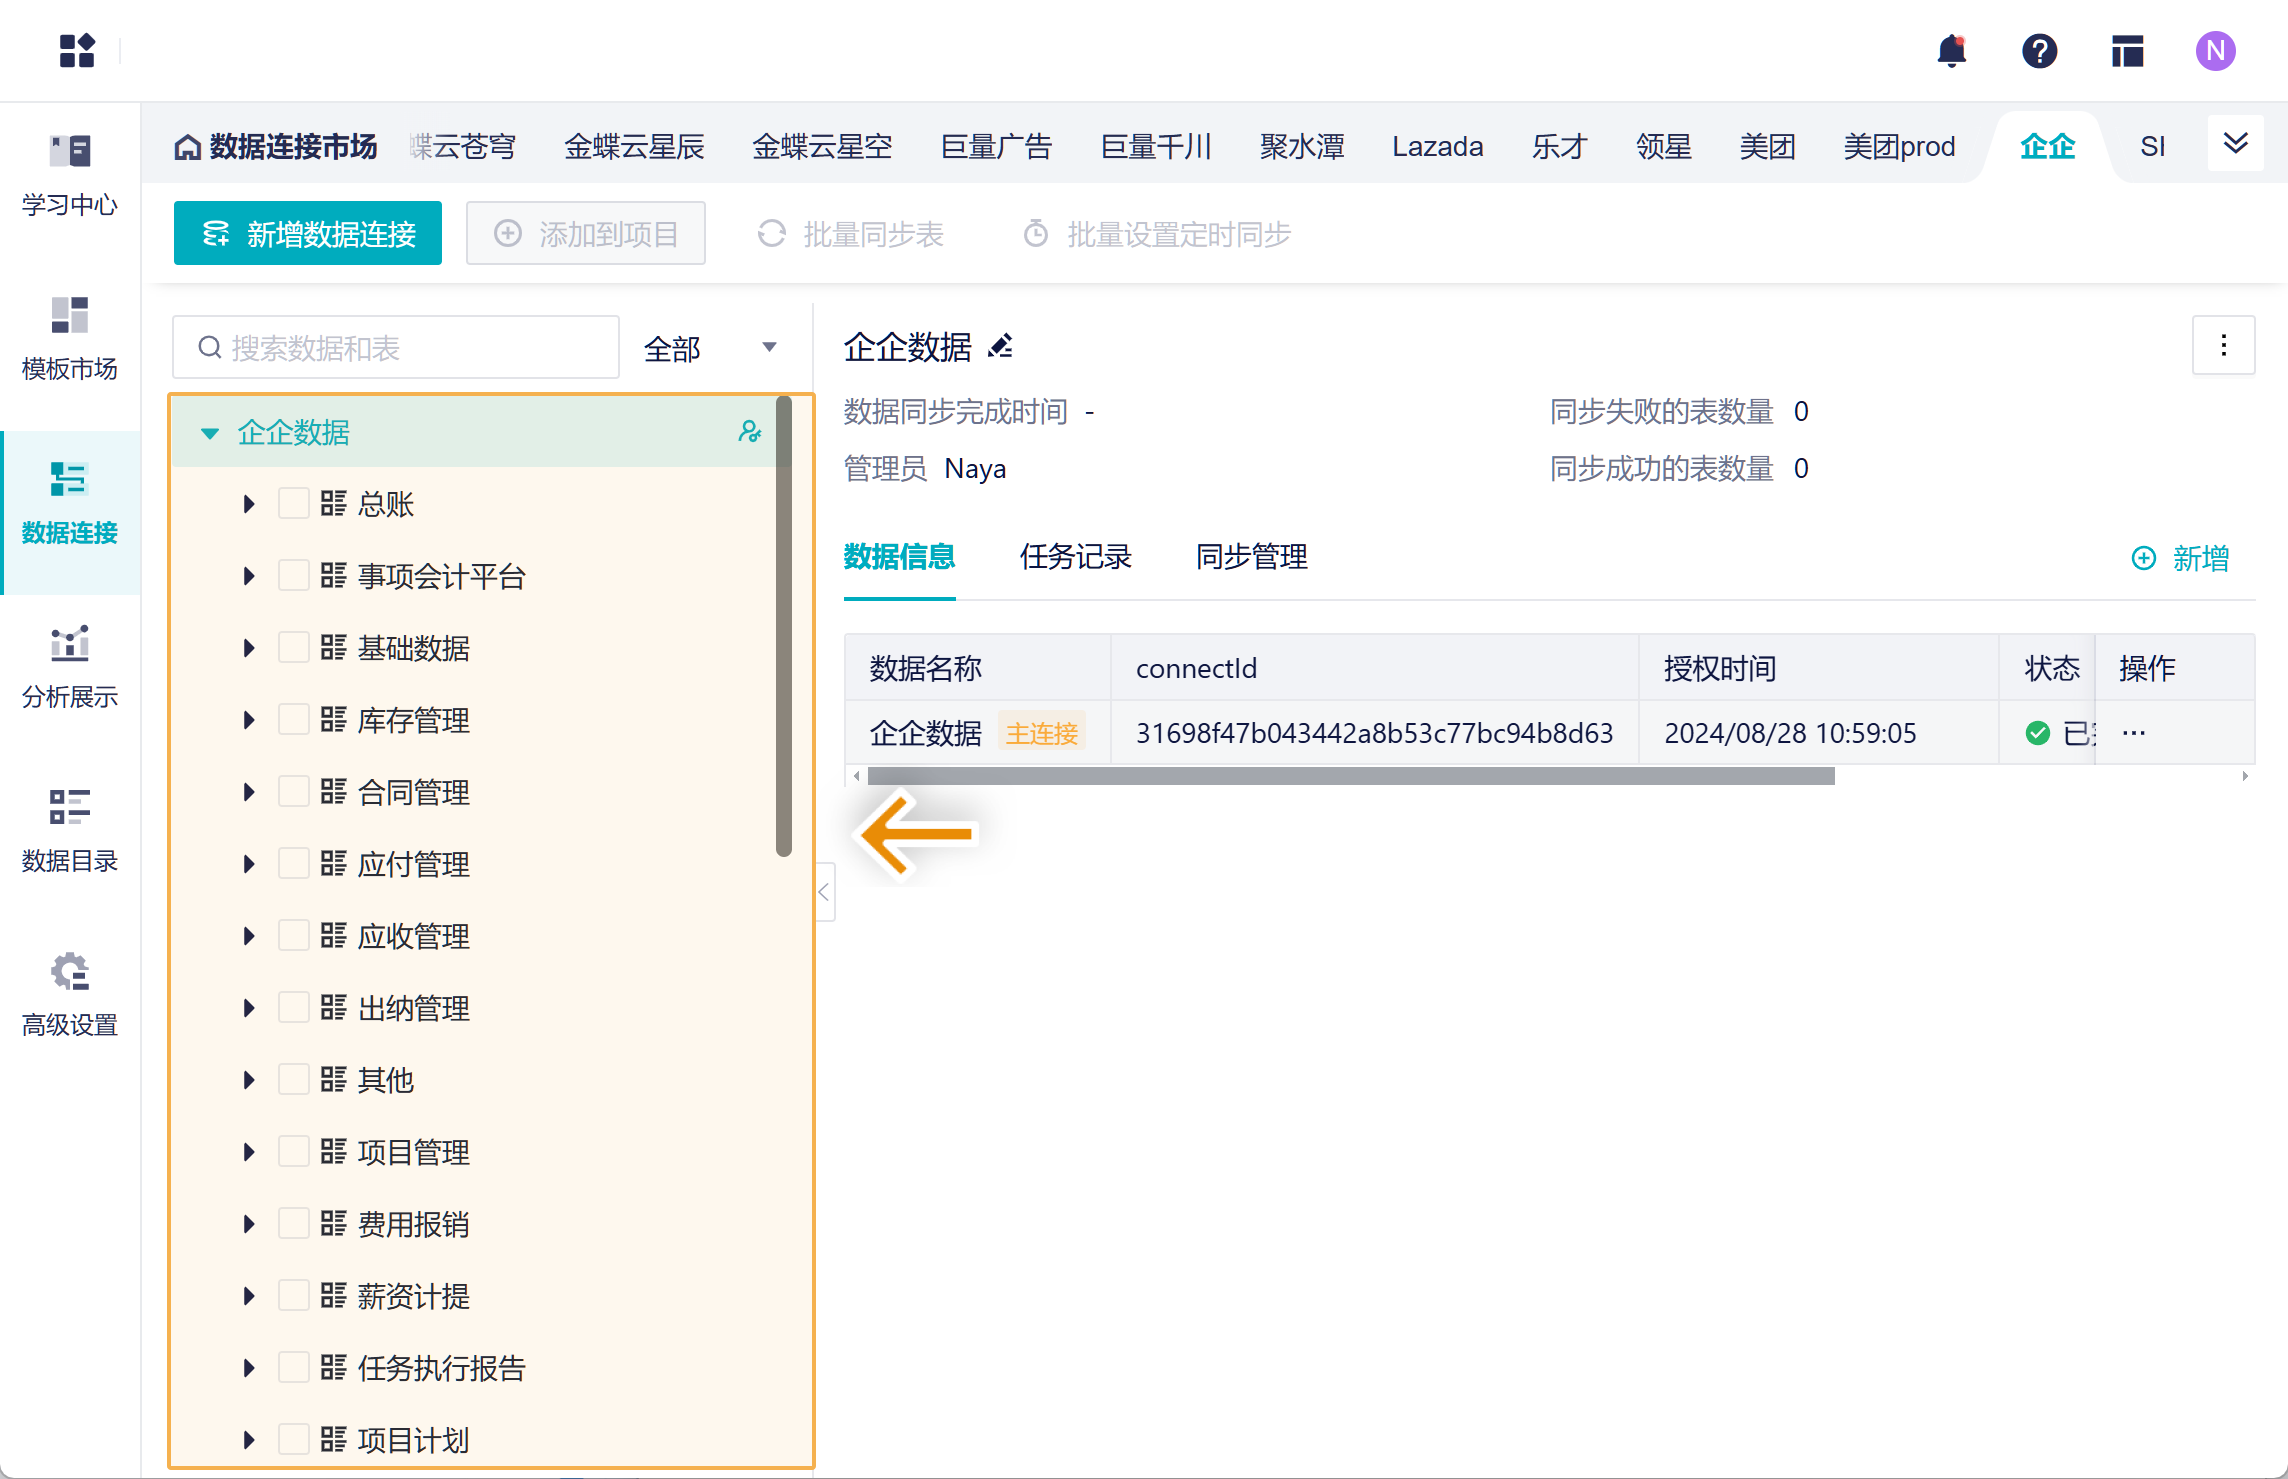Expand the hidden connection tabs chevron
Viewport: 2288px width, 1479px height.
coord(2235,145)
